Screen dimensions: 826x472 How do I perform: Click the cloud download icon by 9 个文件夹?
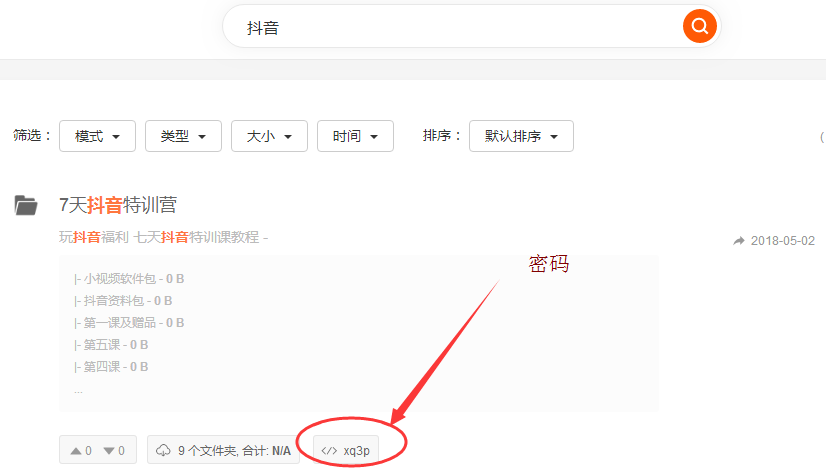tap(163, 450)
